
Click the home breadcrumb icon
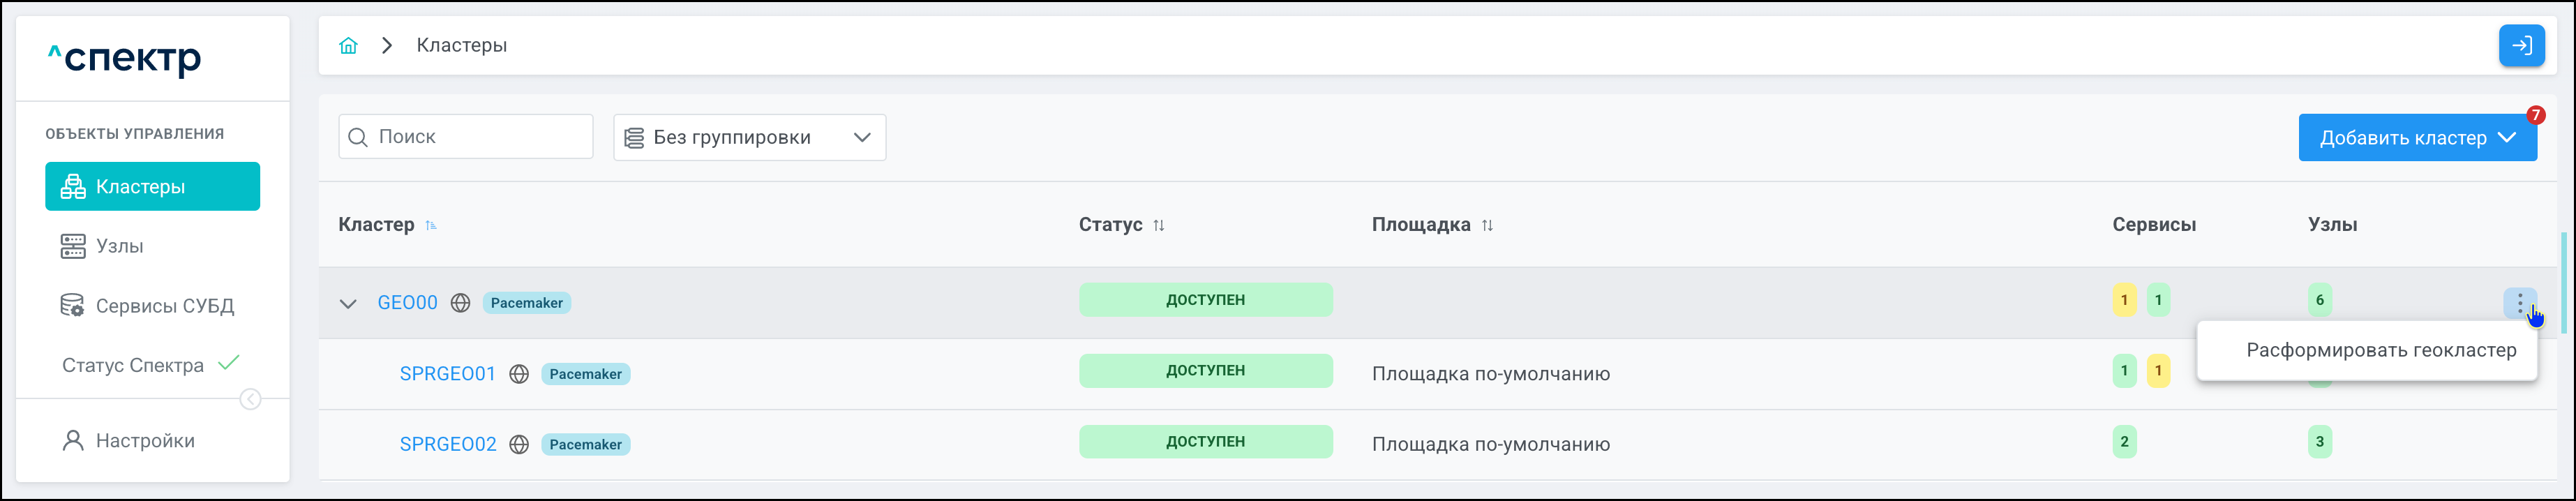coord(348,46)
